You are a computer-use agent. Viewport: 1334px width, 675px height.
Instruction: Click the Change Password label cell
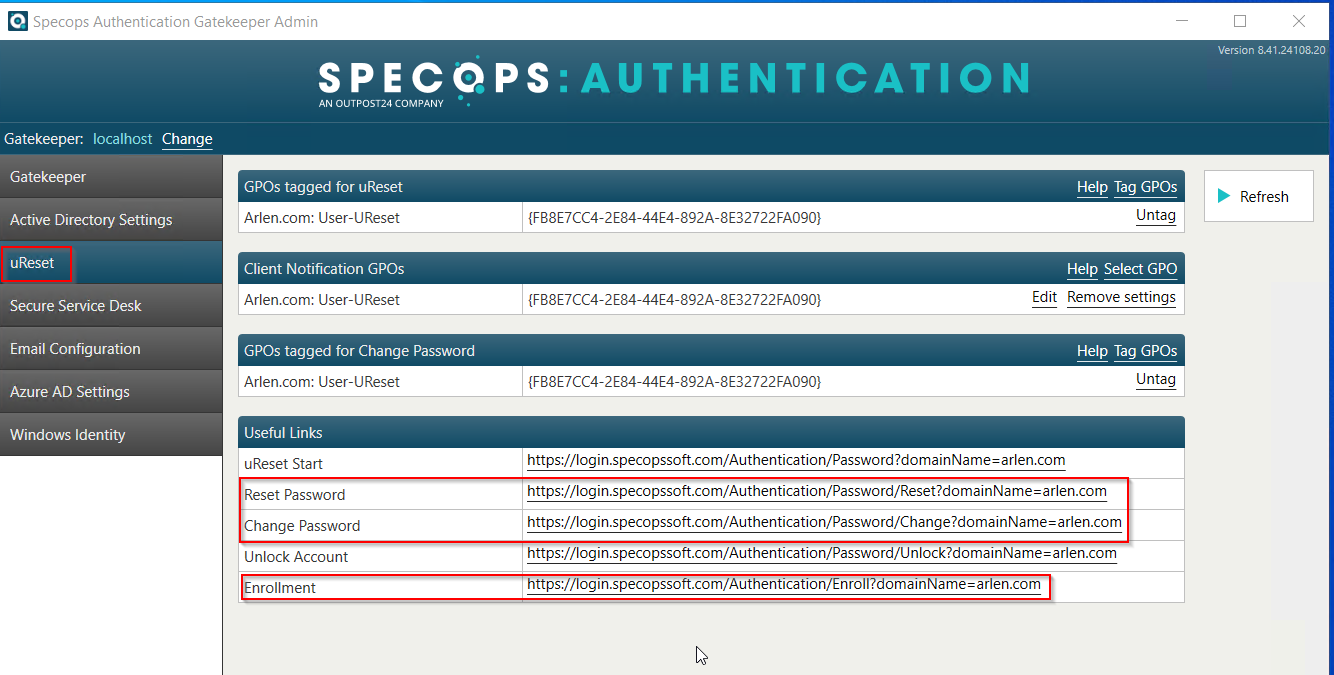tap(382, 526)
